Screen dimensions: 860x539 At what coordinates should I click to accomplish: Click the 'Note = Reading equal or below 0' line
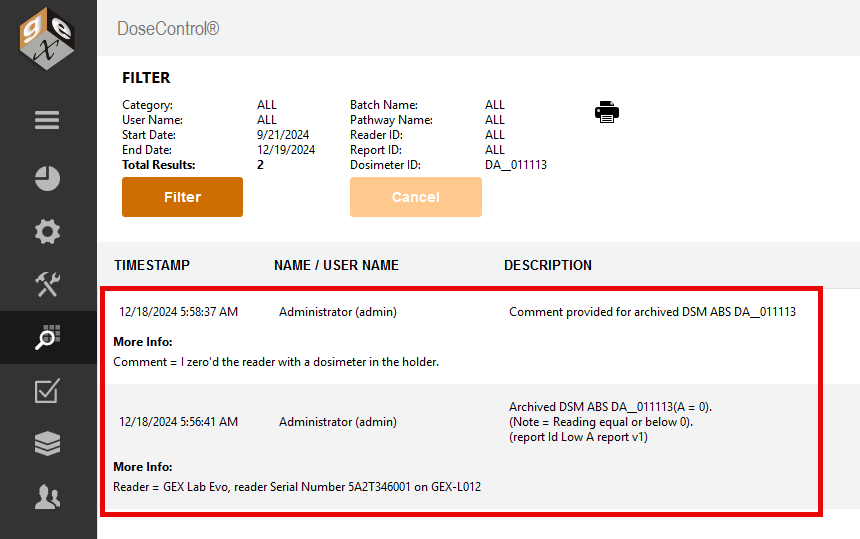601,422
